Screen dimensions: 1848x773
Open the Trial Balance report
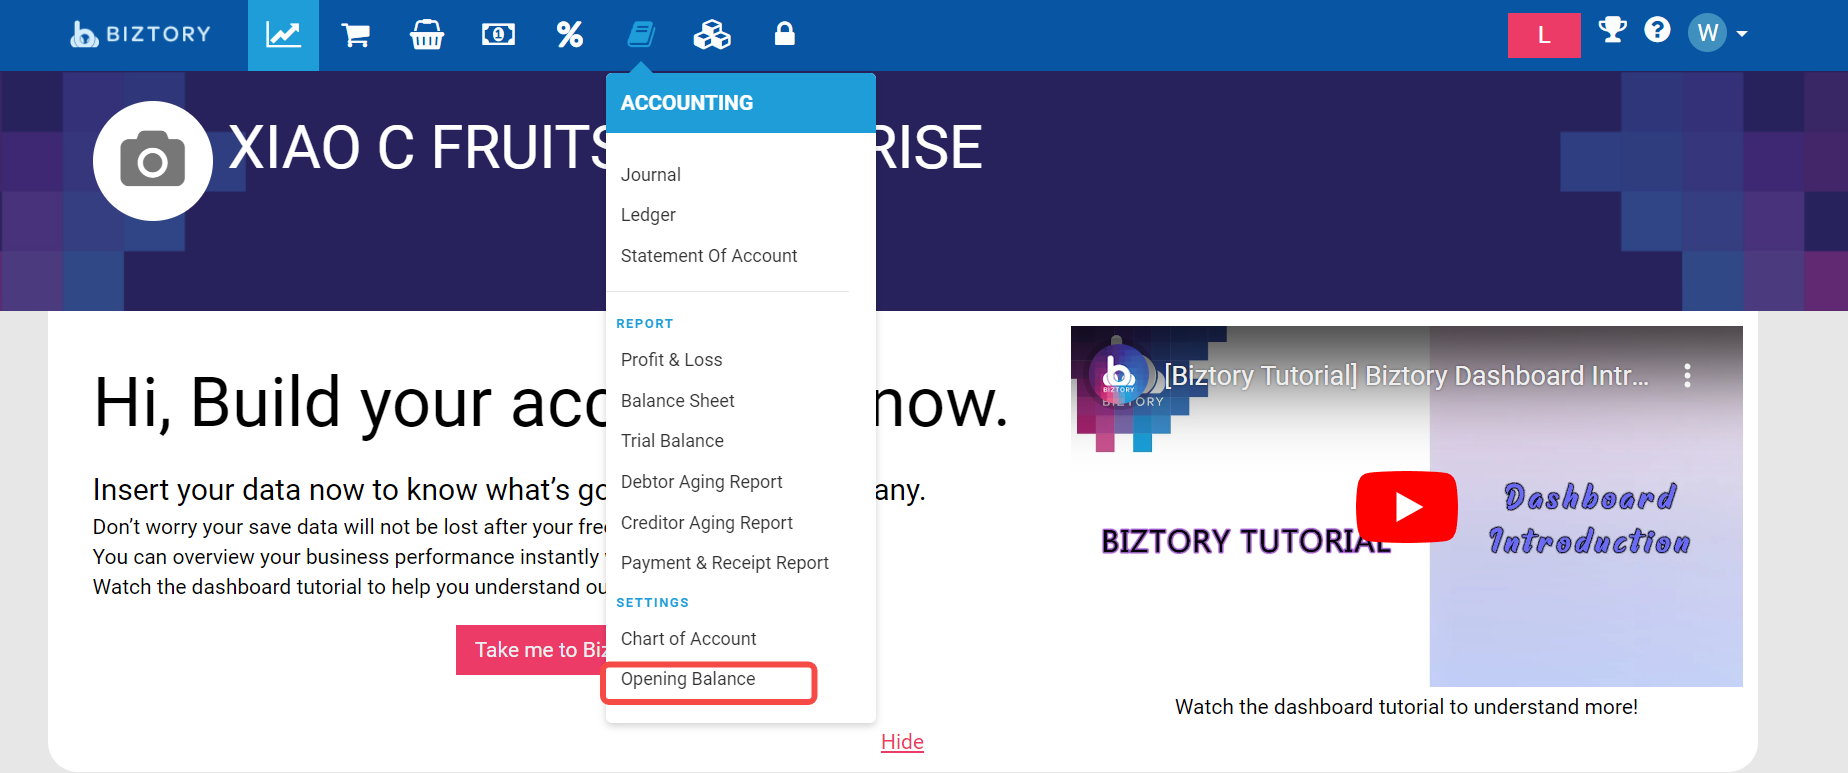point(672,441)
